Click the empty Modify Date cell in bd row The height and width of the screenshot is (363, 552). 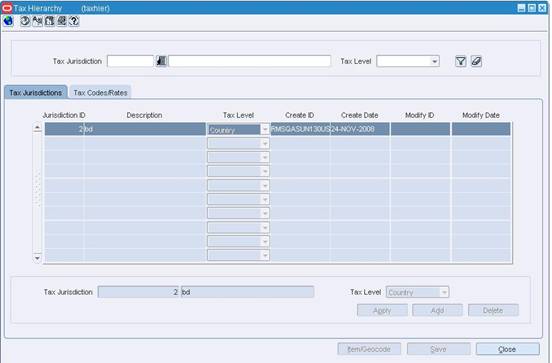[481, 129]
